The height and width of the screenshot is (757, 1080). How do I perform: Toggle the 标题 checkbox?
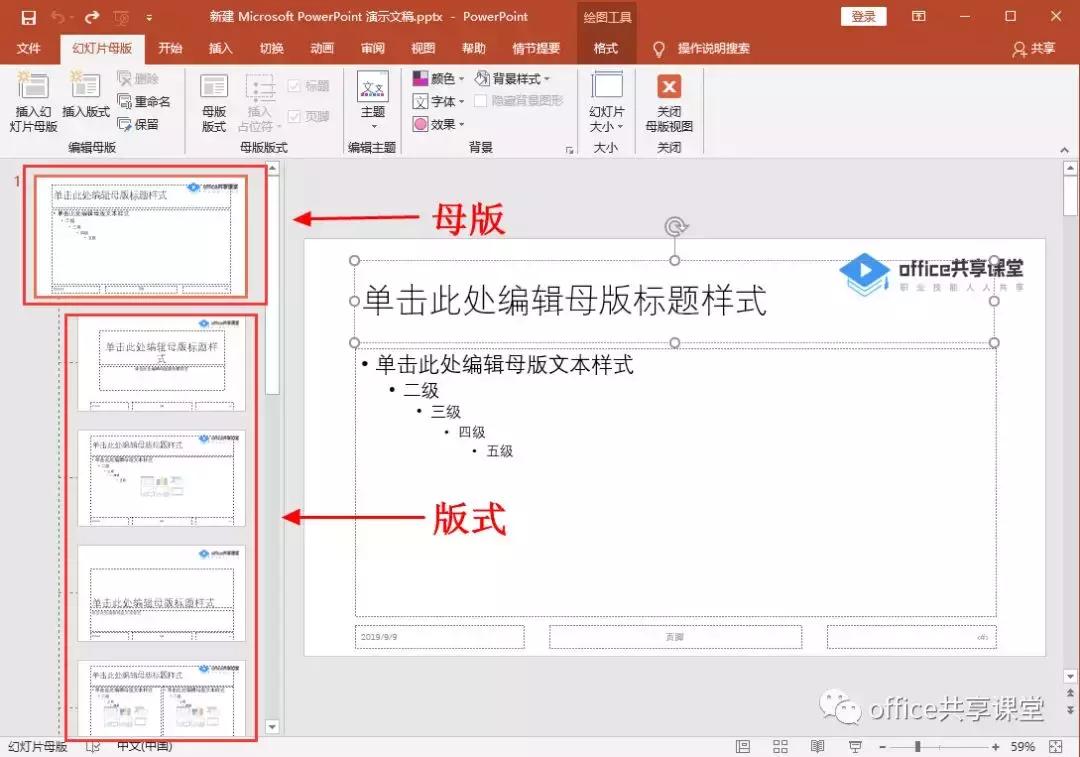[x=295, y=84]
